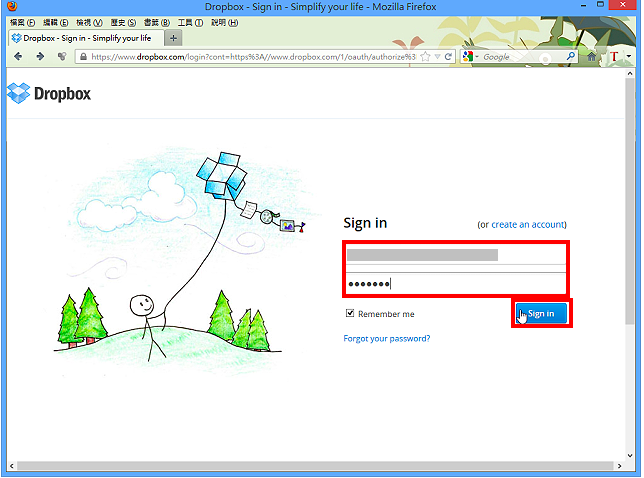The image size is (644, 478).
Task: Reload the page with the refresh icon
Action: click(448, 57)
